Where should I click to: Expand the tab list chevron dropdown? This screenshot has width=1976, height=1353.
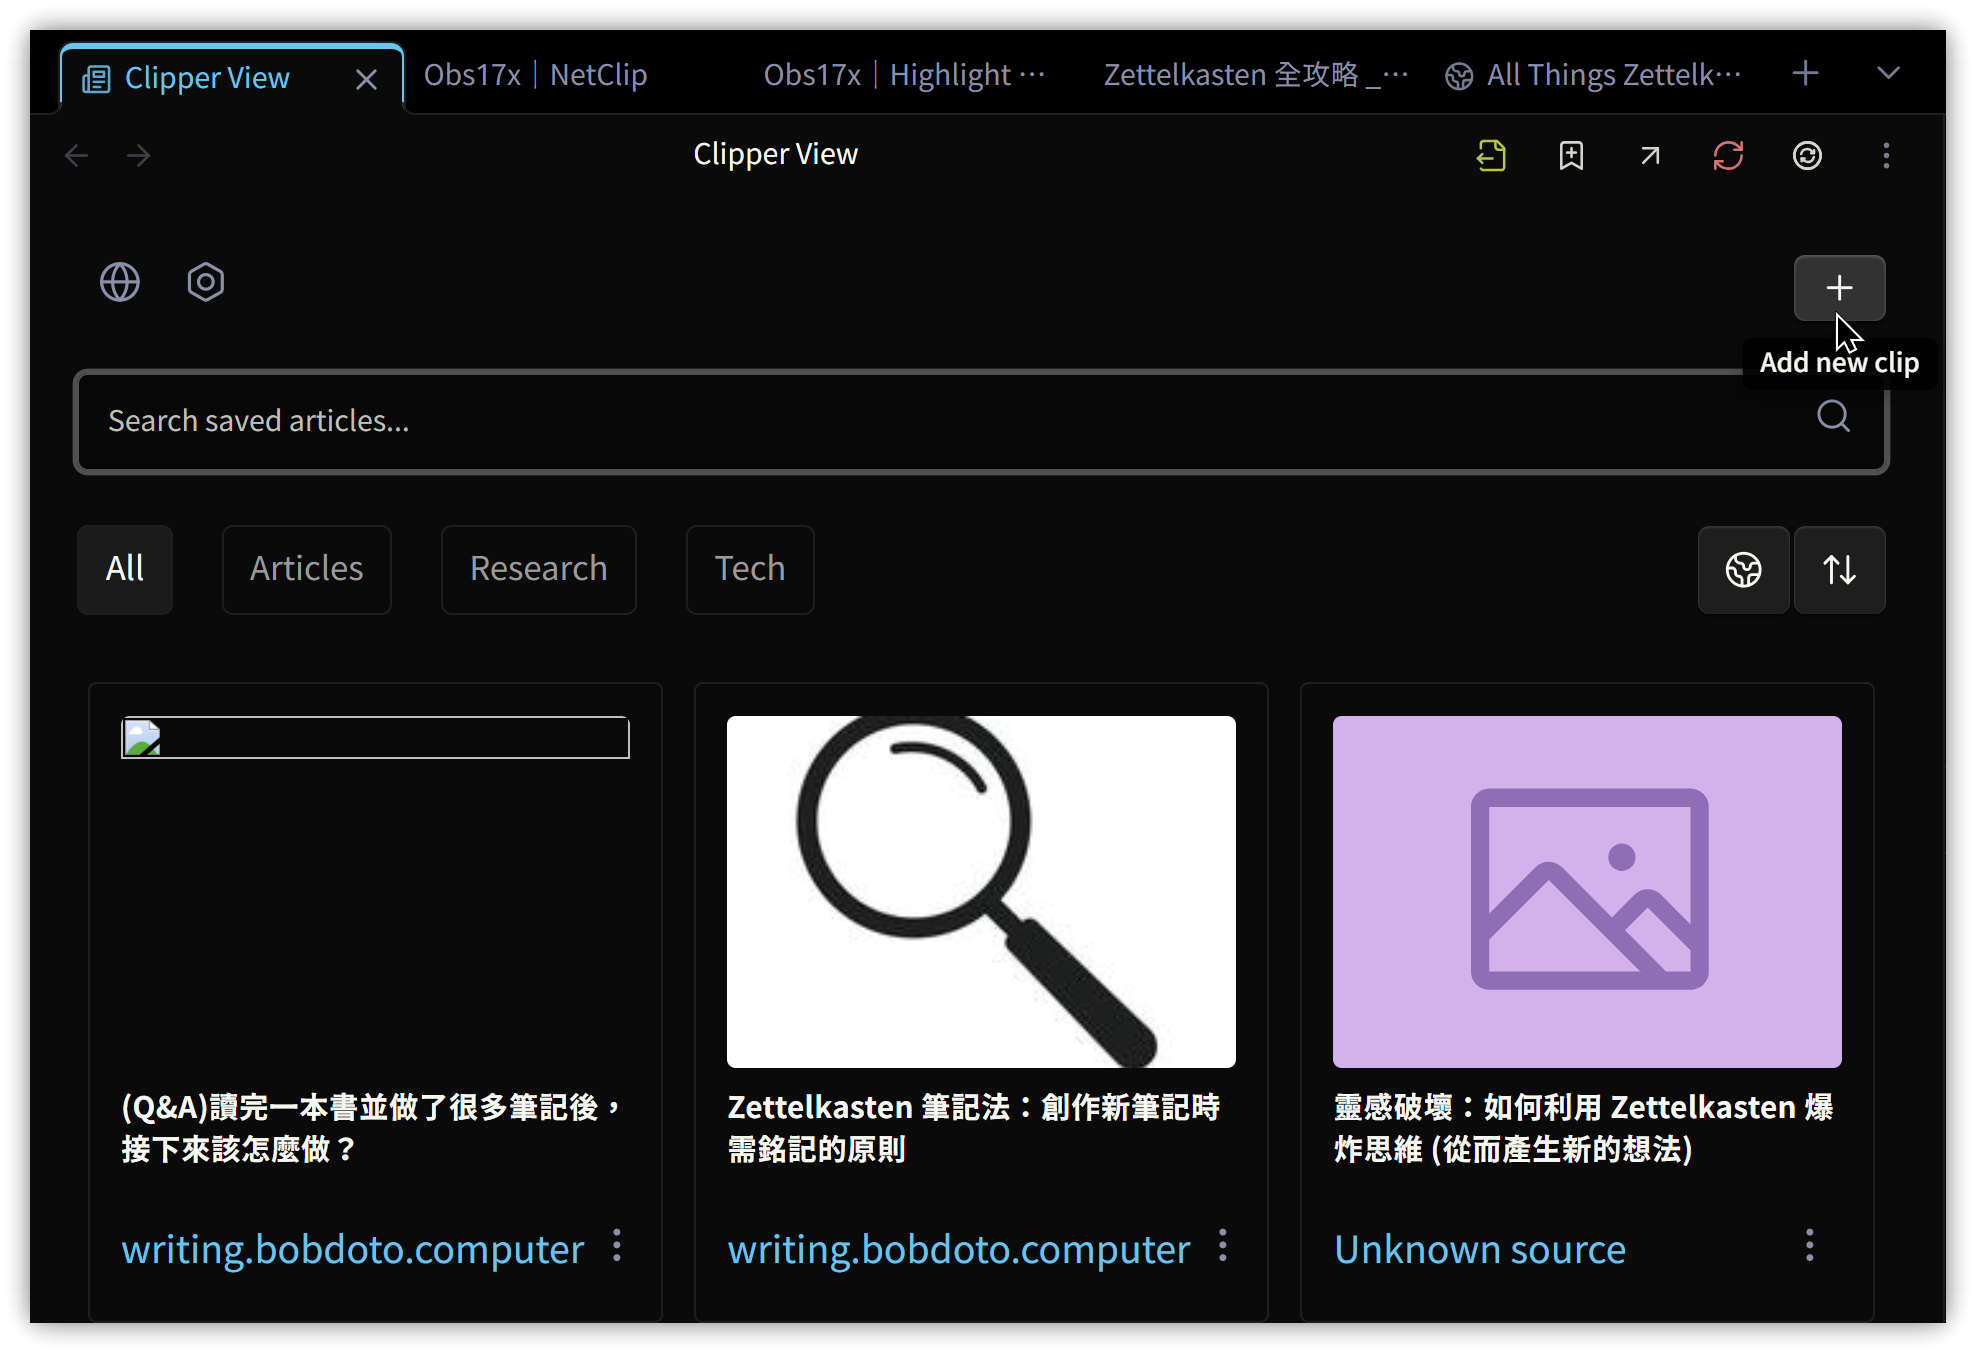pos(1888,73)
